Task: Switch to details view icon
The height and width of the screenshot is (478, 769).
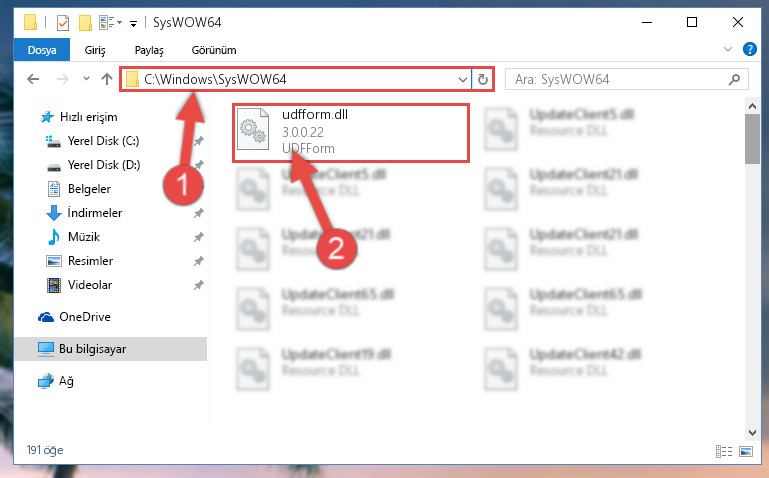Action: [724, 451]
